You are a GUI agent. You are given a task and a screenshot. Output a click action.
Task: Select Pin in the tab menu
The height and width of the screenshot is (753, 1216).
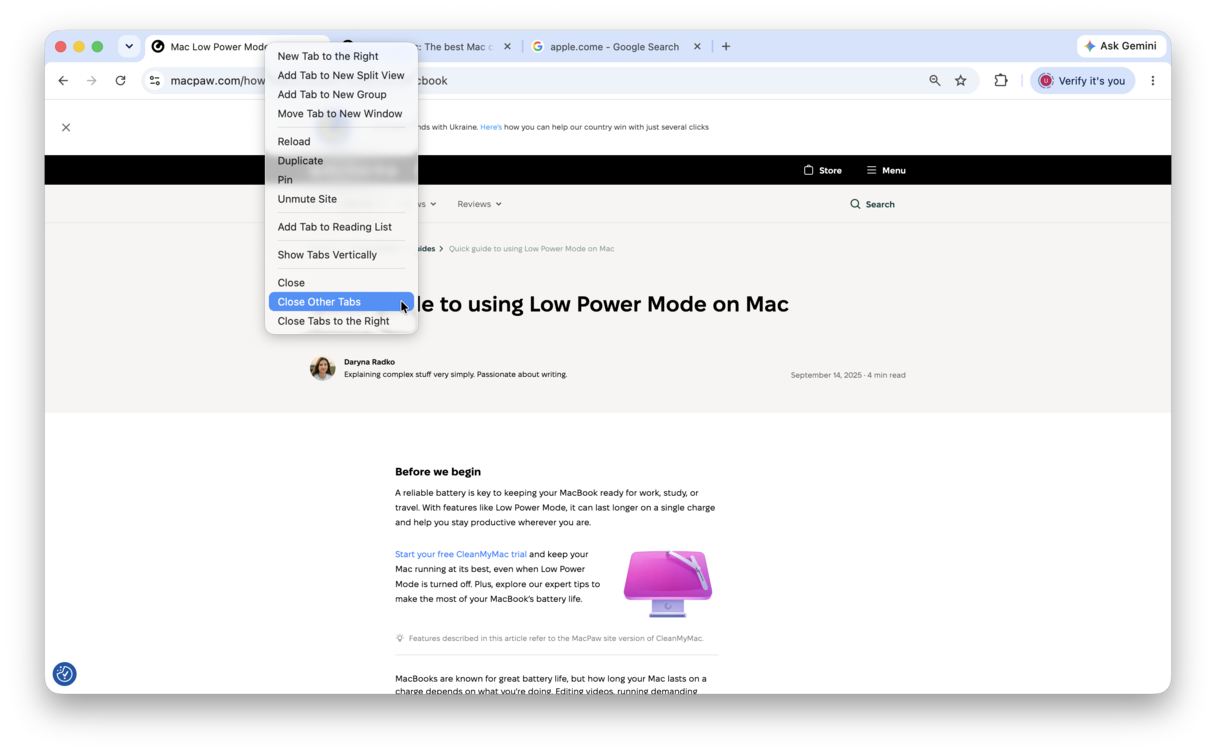tap(341, 180)
